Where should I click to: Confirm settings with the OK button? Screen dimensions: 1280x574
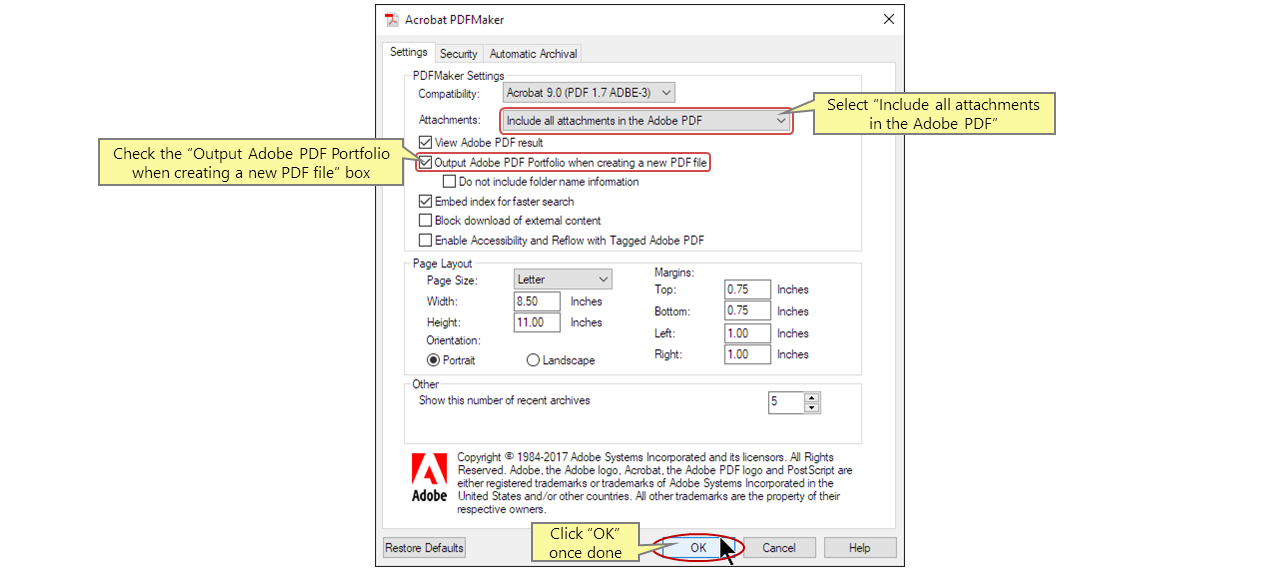tap(698, 548)
